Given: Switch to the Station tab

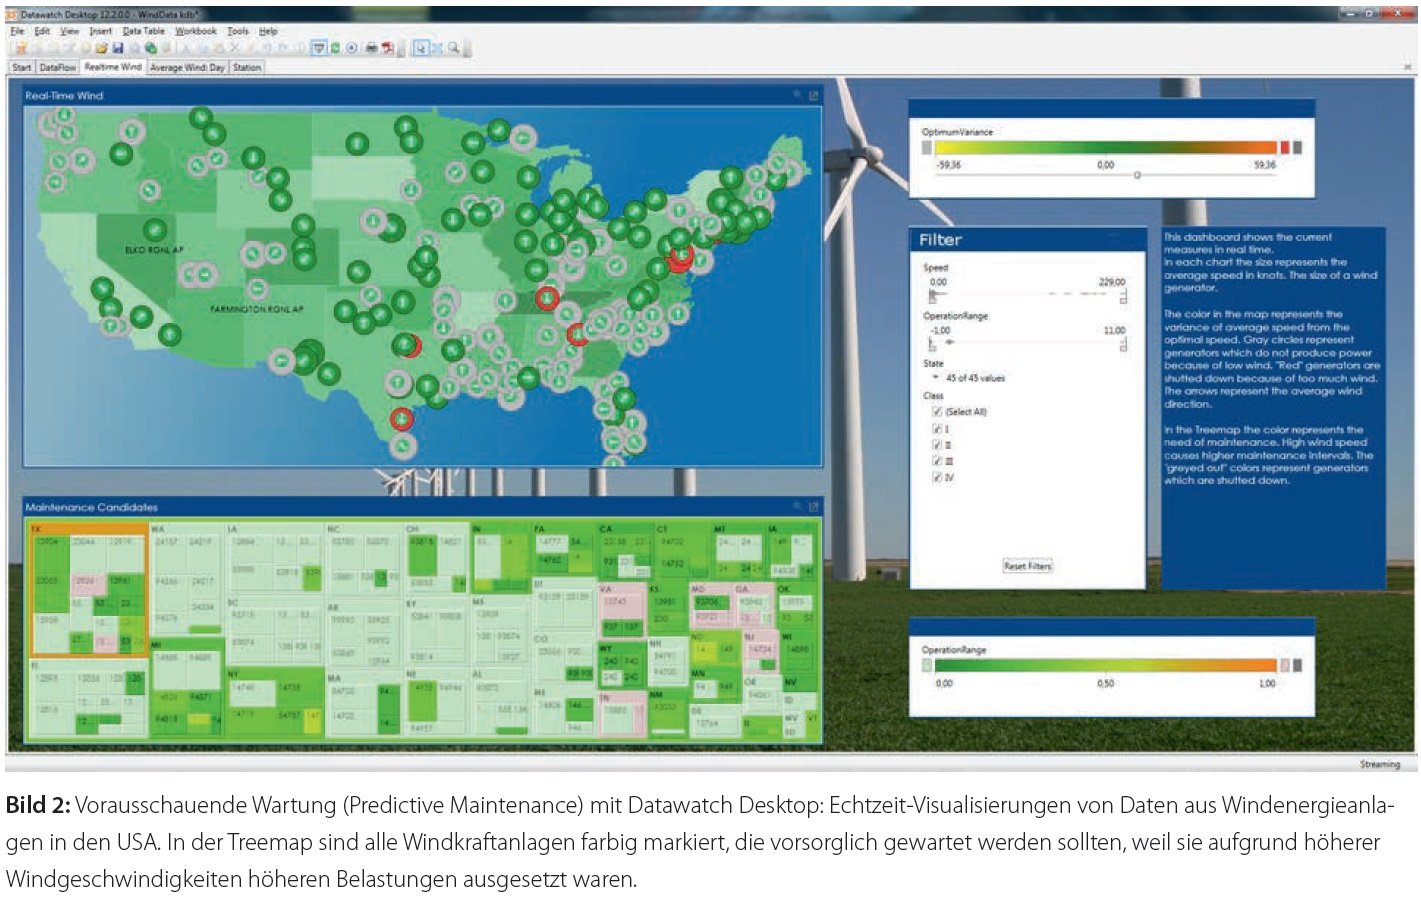Looking at the screenshot, I should pos(247,67).
